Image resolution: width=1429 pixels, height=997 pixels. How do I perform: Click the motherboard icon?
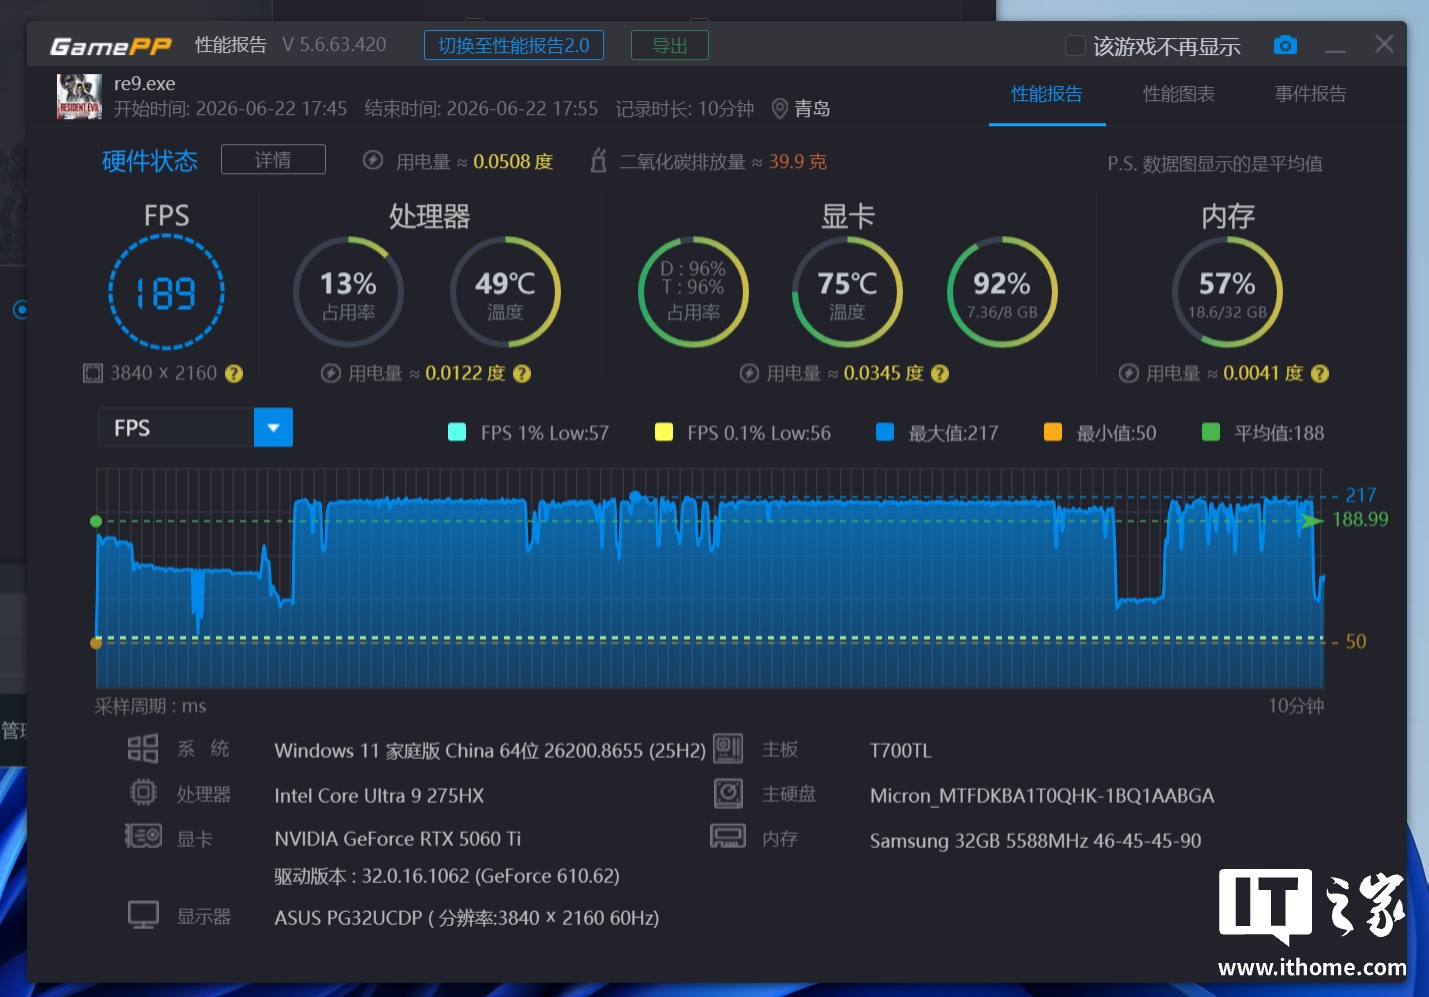click(x=728, y=748)
